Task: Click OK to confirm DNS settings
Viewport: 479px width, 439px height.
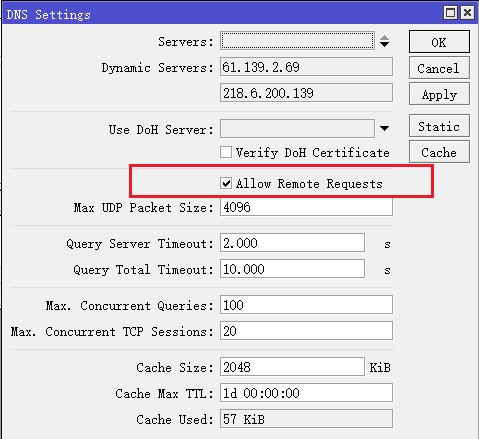Action: (x=439, y=42)
